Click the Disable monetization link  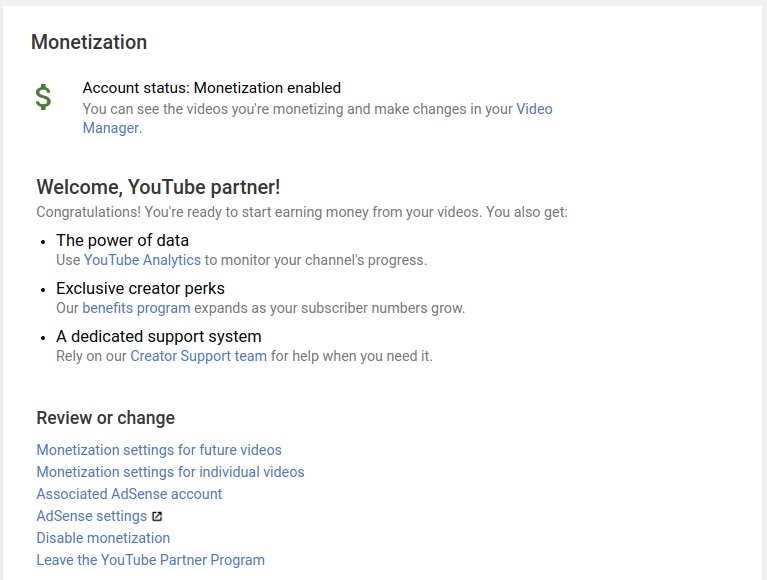coord(103,538)
